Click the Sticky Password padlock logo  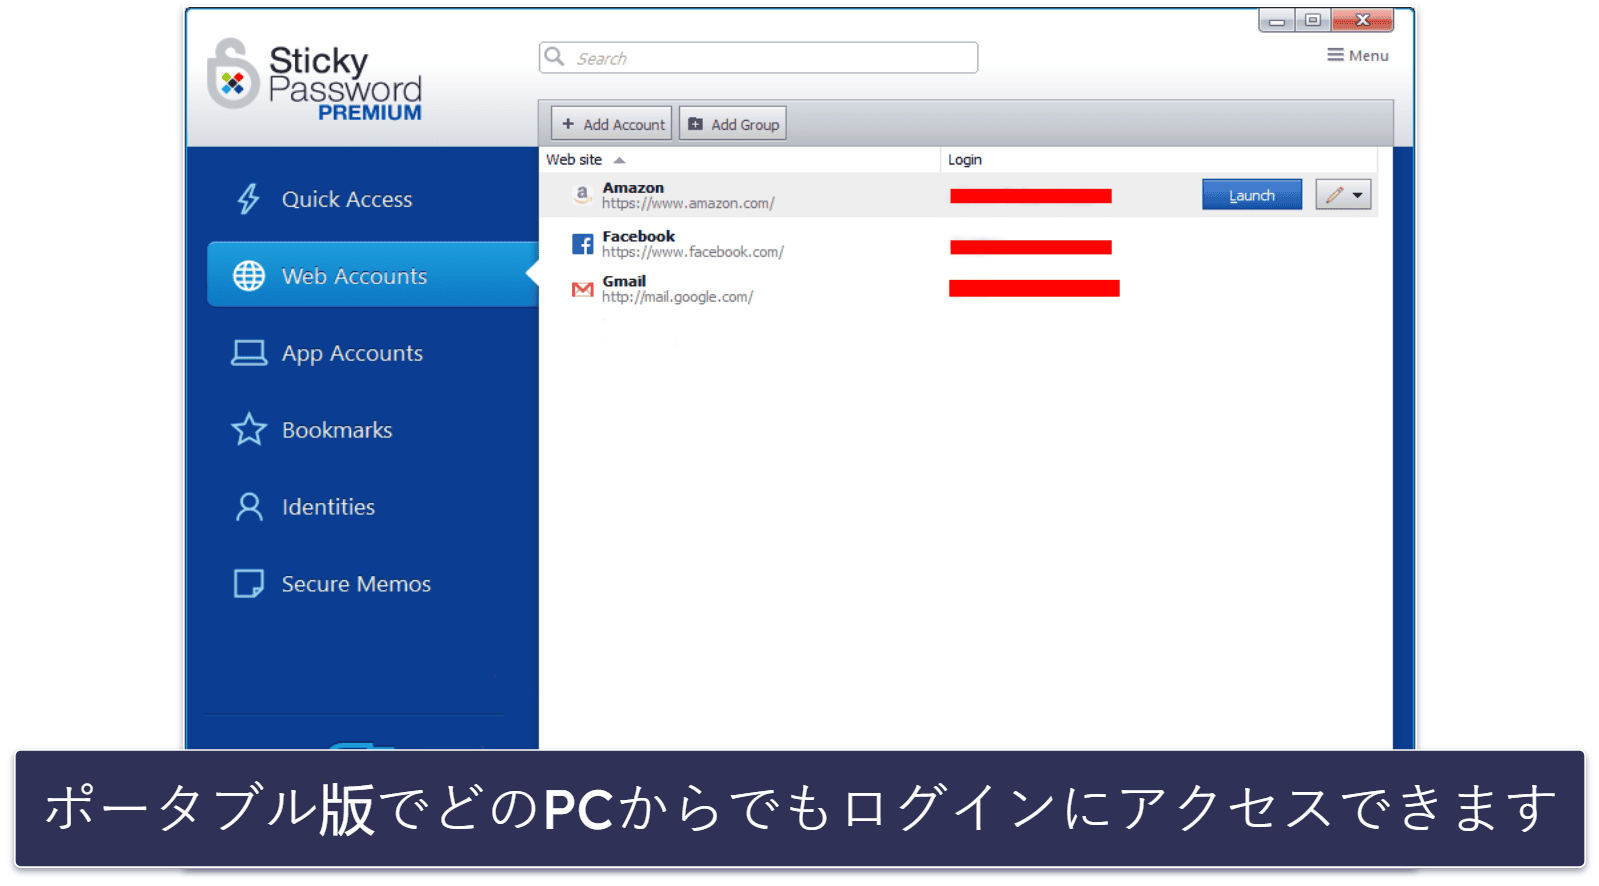(x=233, y=74)
